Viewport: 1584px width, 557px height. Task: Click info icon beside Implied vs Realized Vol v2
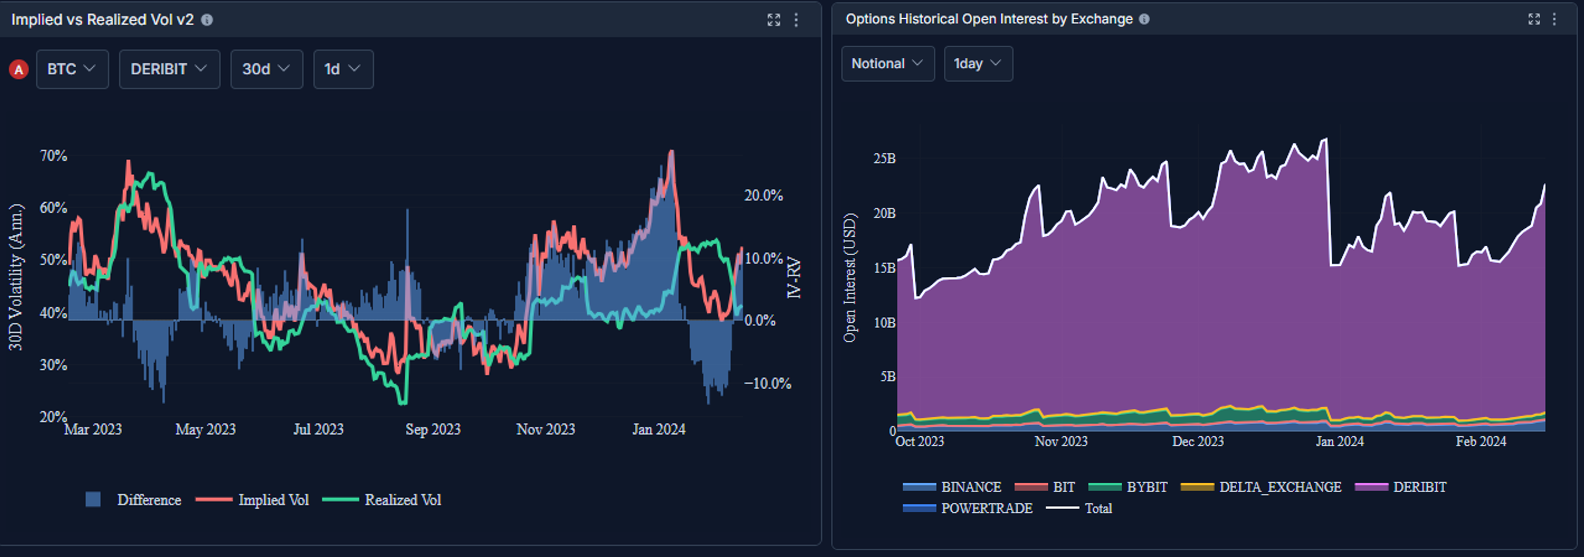click(207, 20)
